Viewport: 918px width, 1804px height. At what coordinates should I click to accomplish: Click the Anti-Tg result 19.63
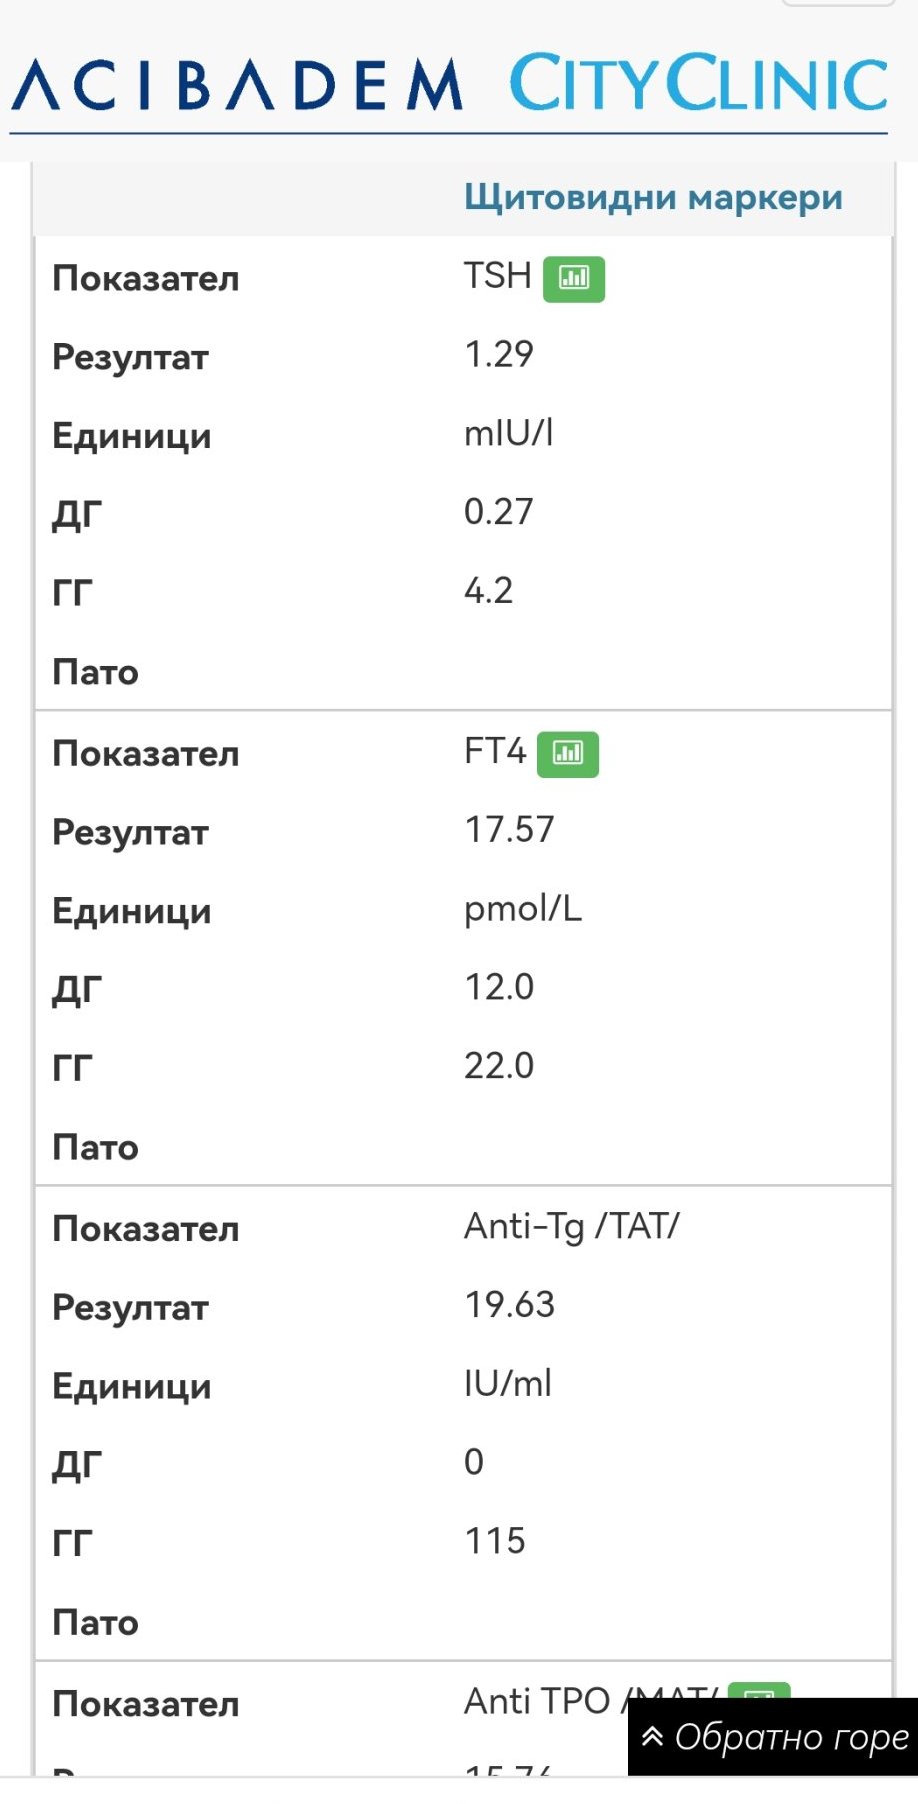[509, 1304]
